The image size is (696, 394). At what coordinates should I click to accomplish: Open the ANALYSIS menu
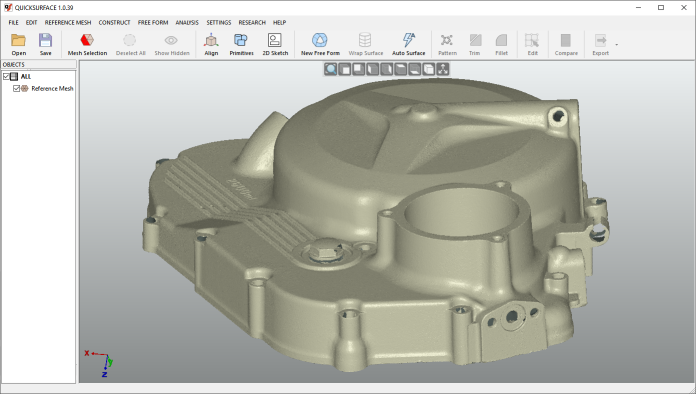187,23
